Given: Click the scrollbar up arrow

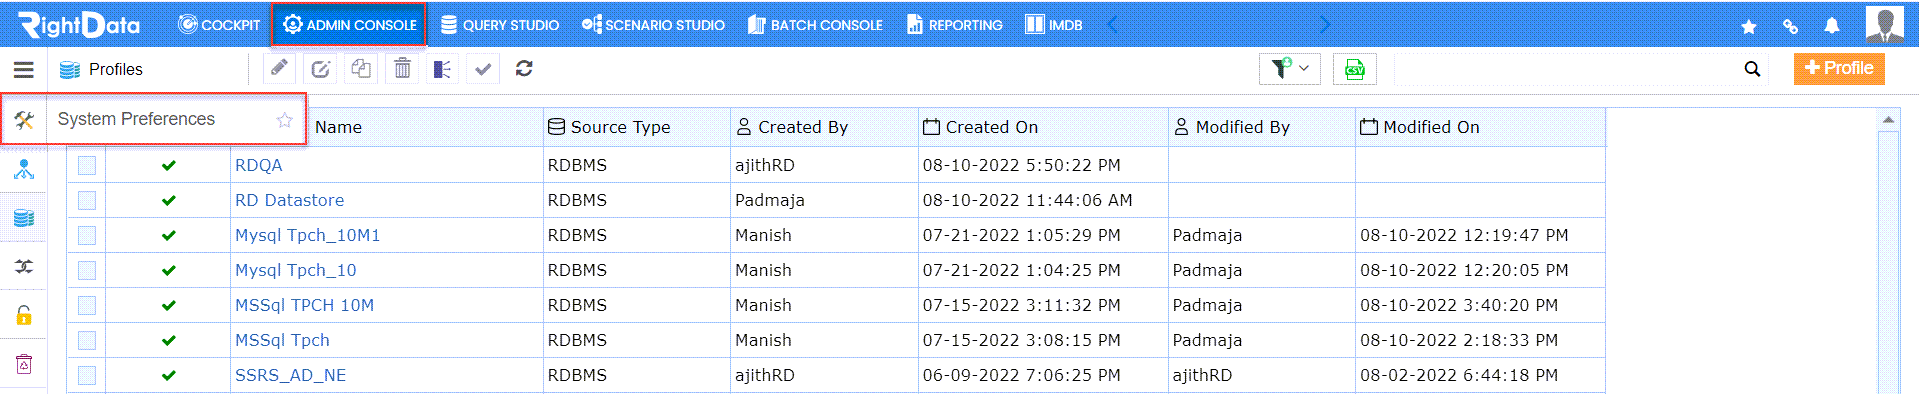Looking at the screenshot, I should pyautogui.click(x=1888, y=120).
